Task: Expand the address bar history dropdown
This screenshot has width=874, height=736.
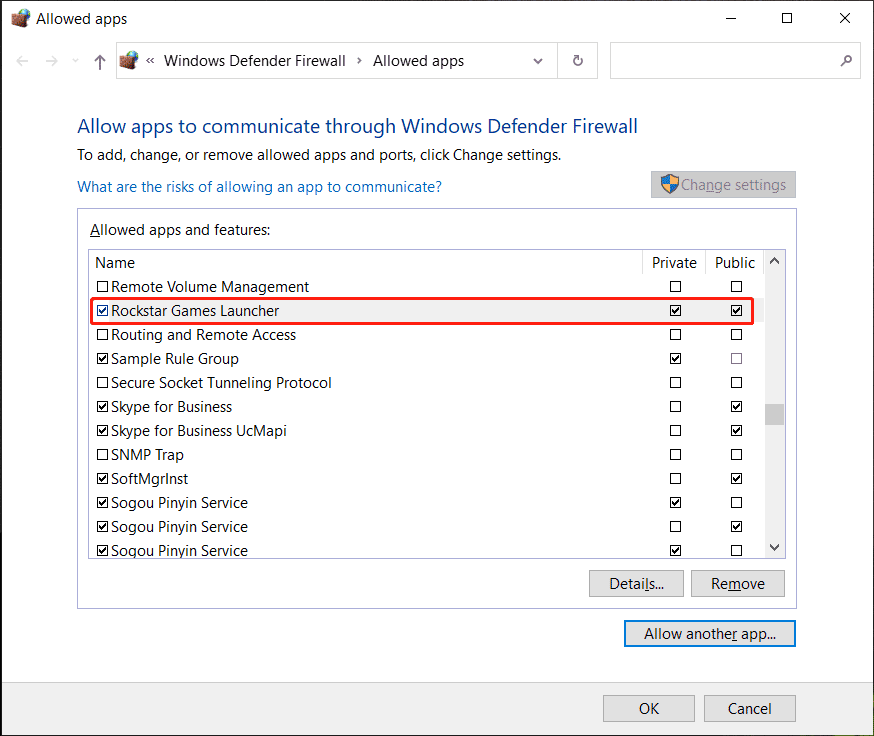Action: click(538, 61)
